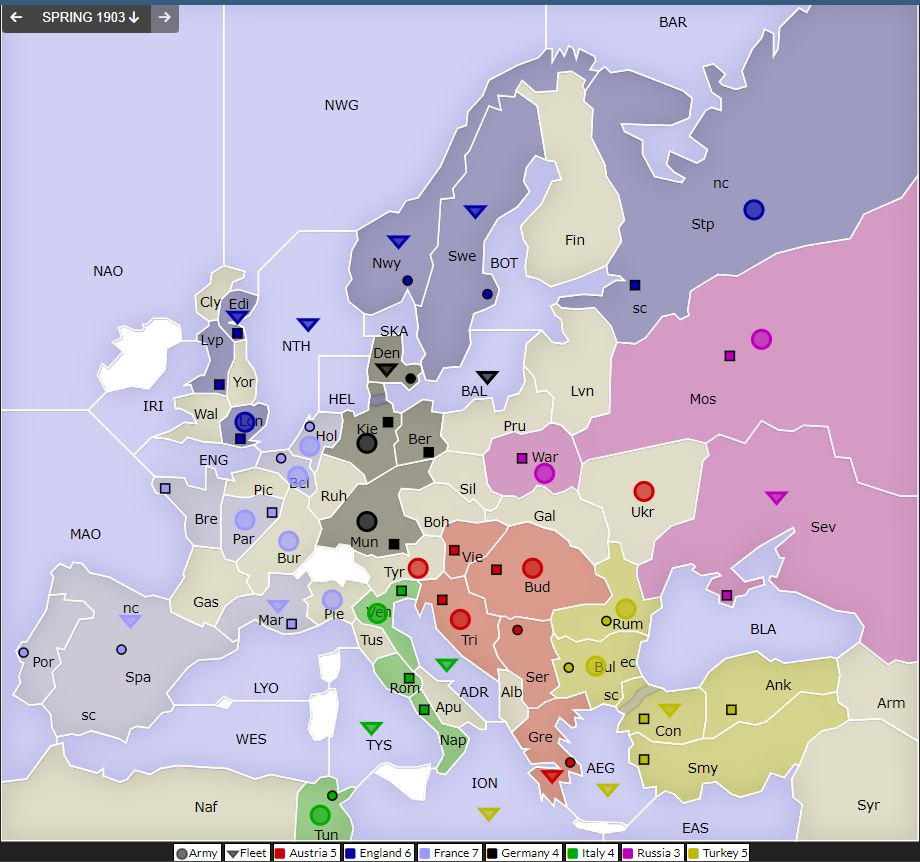Advance to the next turn arrow
The image size is (920, 862).
point(165,18)
